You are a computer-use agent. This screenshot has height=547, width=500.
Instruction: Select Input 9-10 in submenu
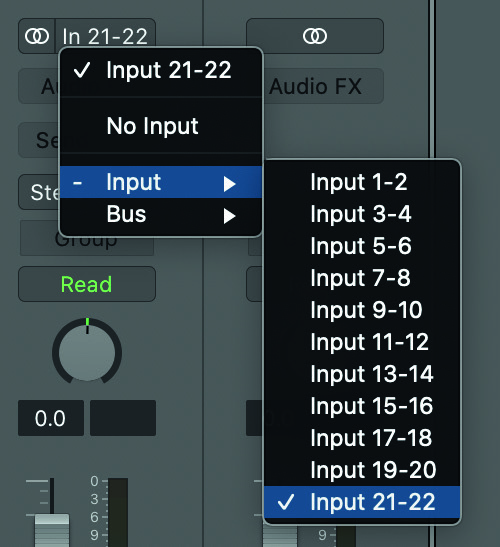click(x=362, y=310)
